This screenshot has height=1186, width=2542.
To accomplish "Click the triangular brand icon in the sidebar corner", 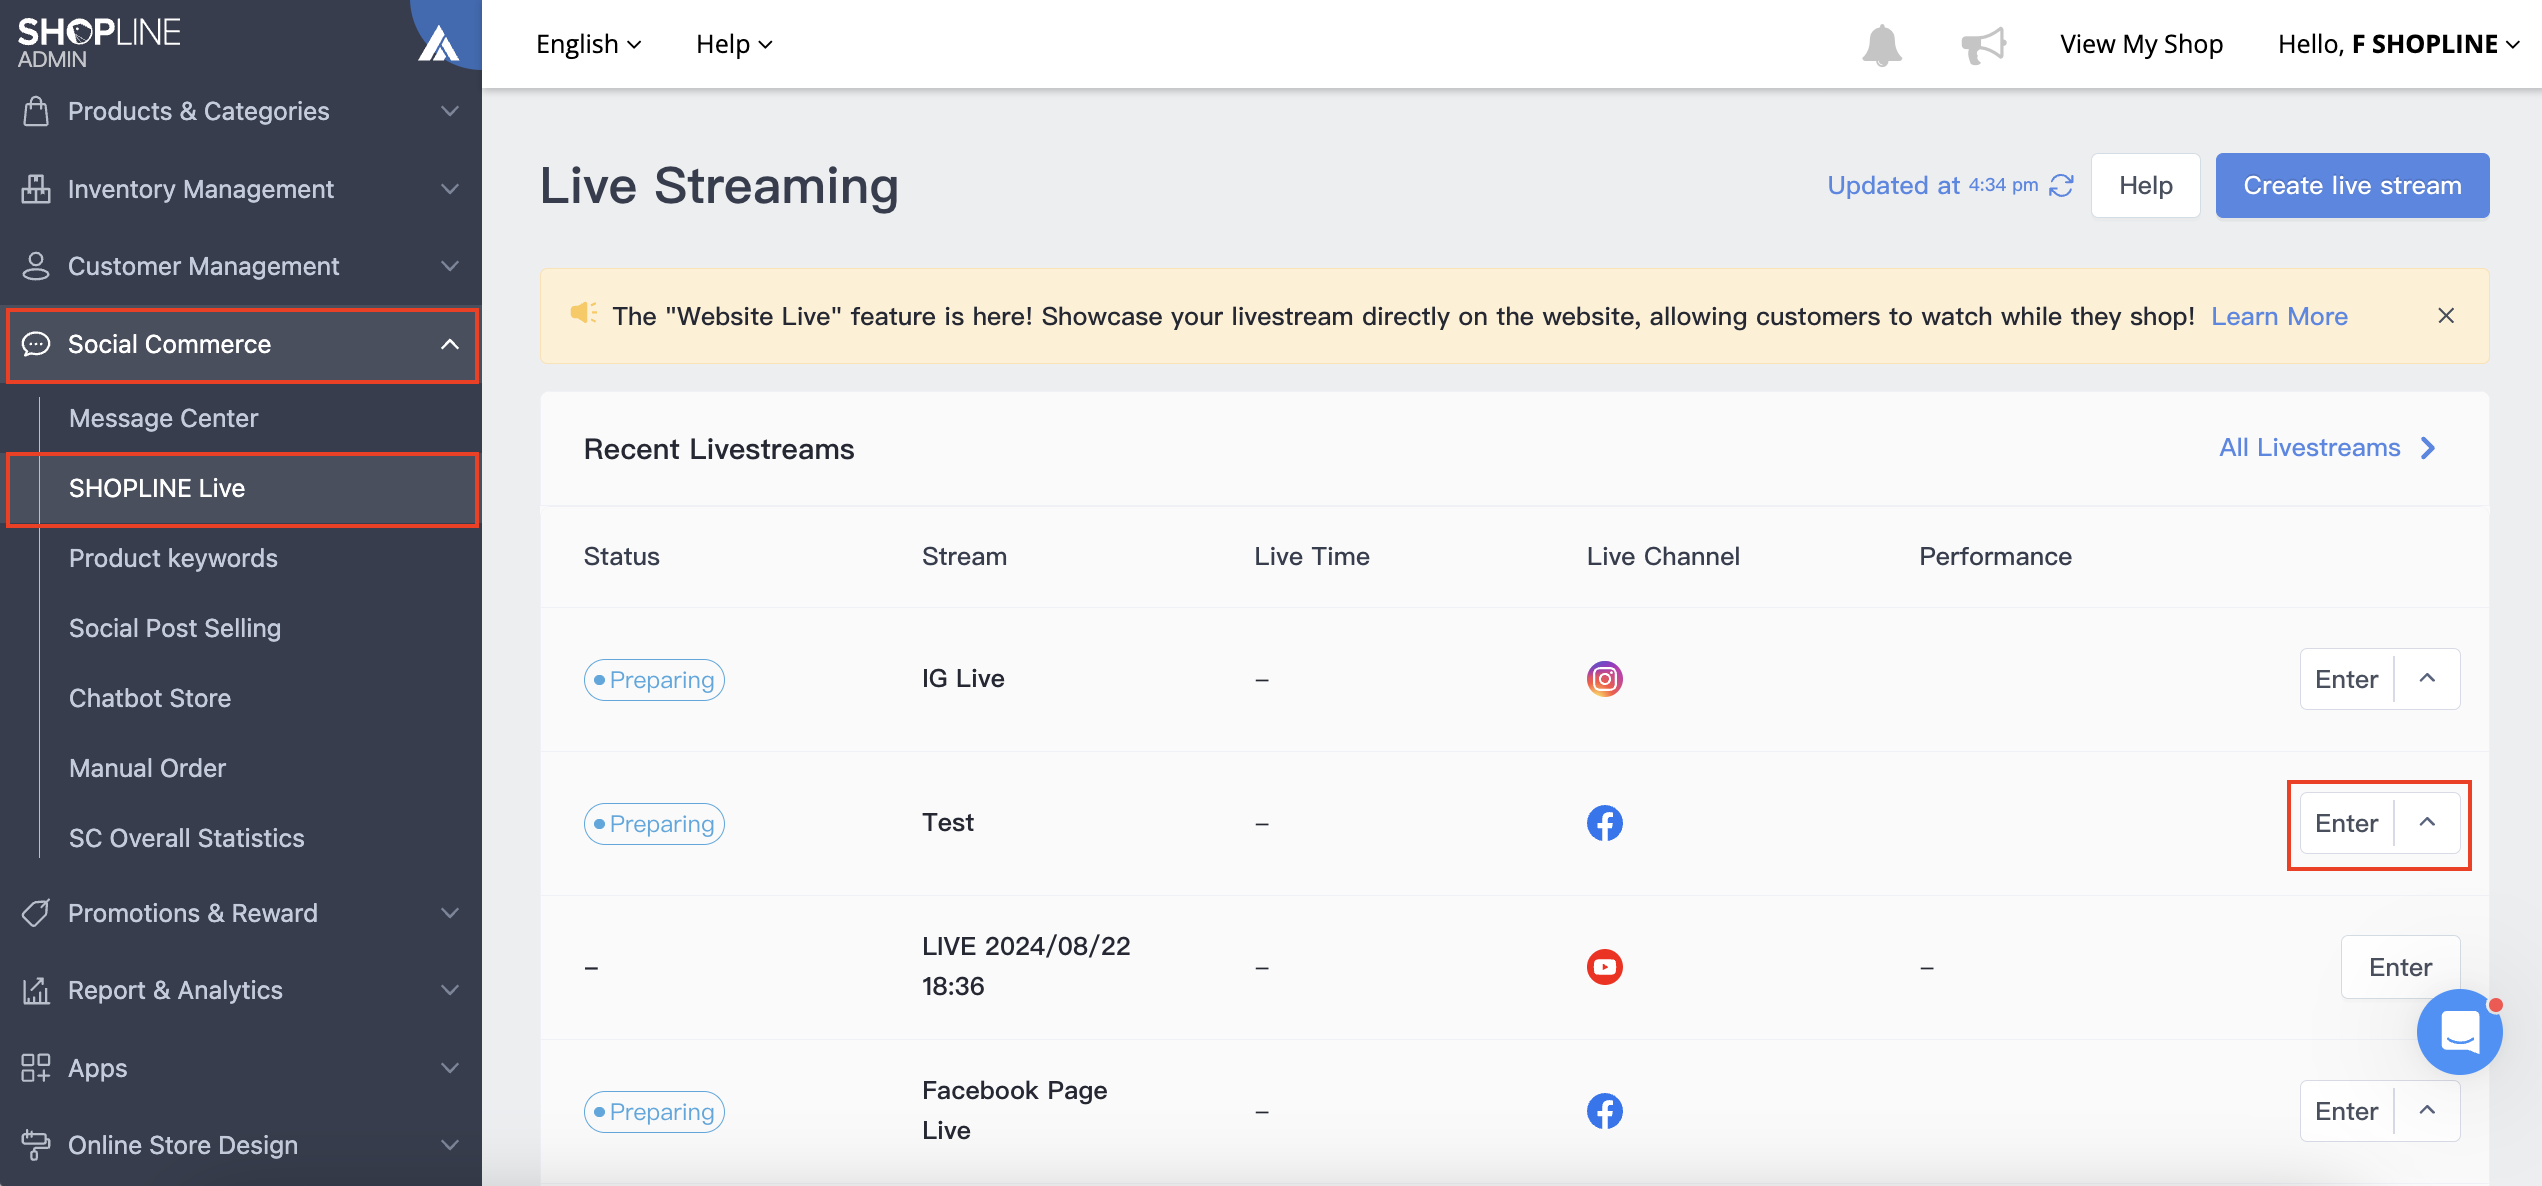I will point(438,44).
